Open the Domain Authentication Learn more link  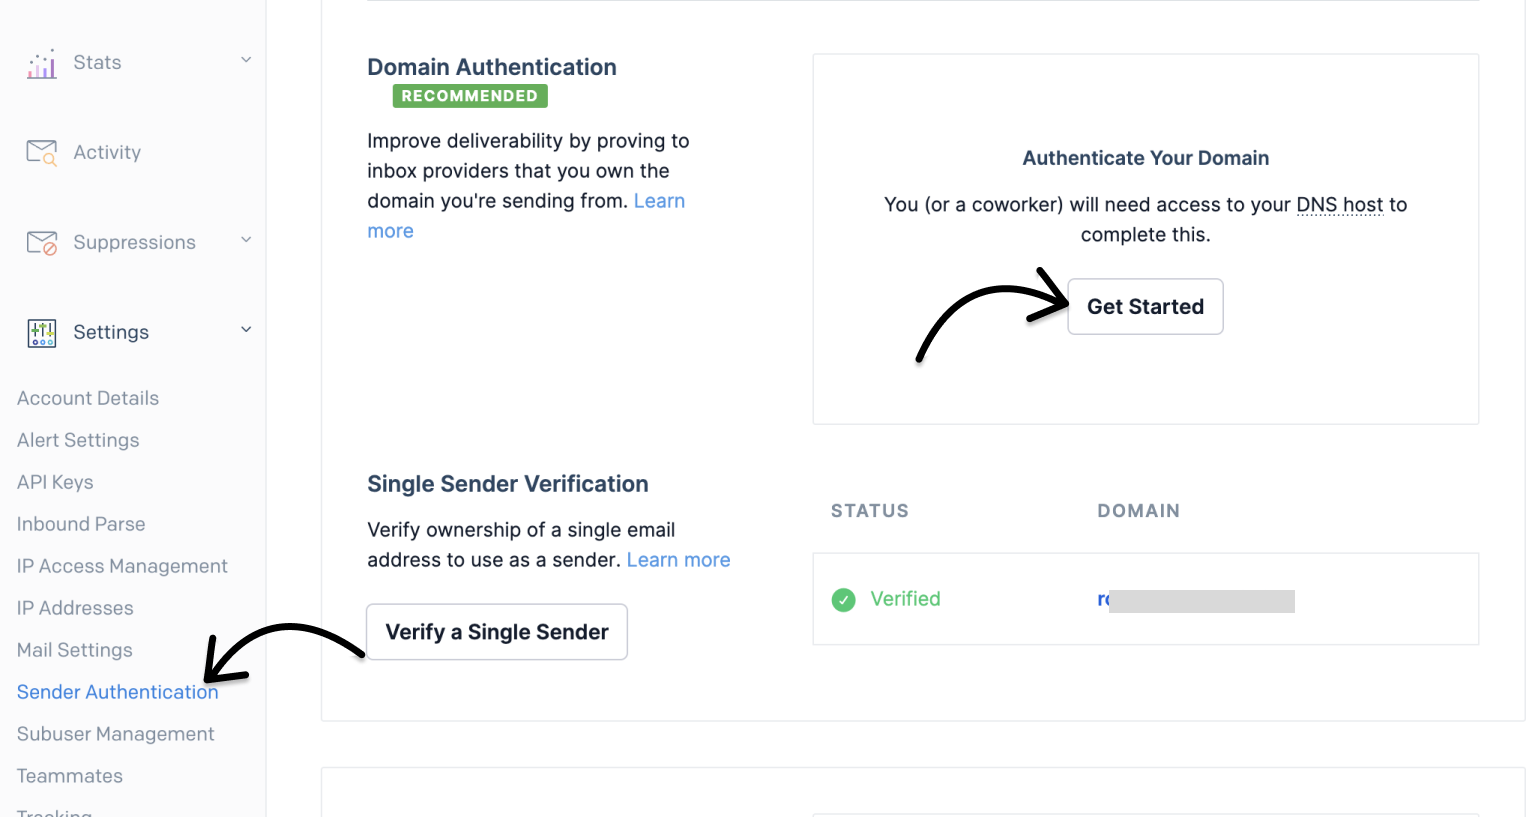pyautogui.click(x=659, y=200)
